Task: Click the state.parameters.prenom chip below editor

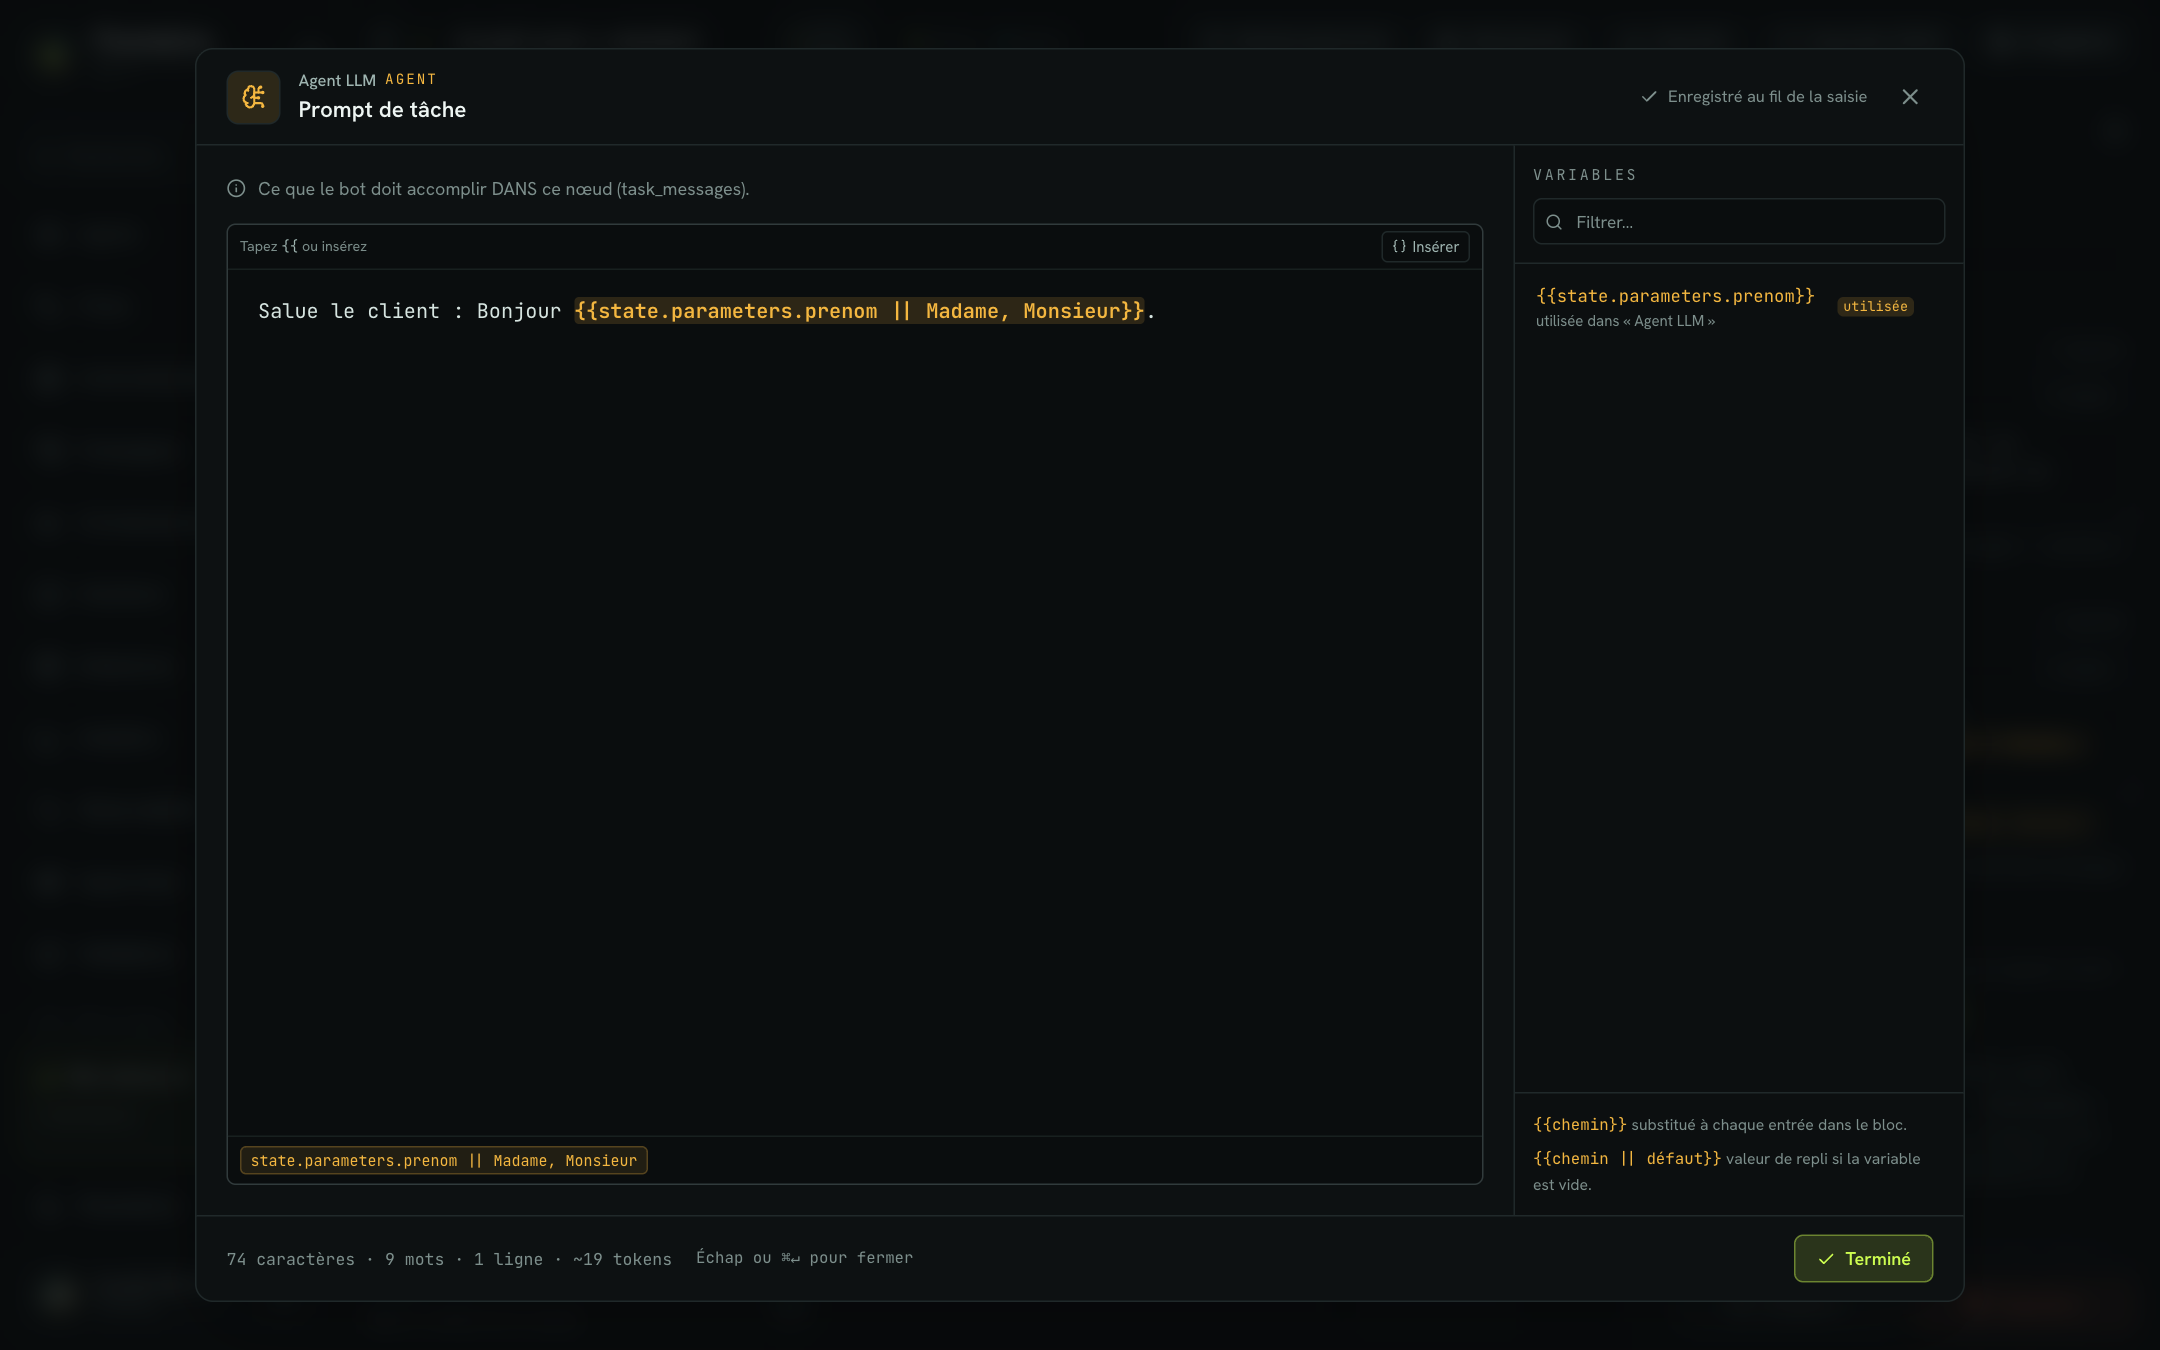Action: [x=444, y=1160]
